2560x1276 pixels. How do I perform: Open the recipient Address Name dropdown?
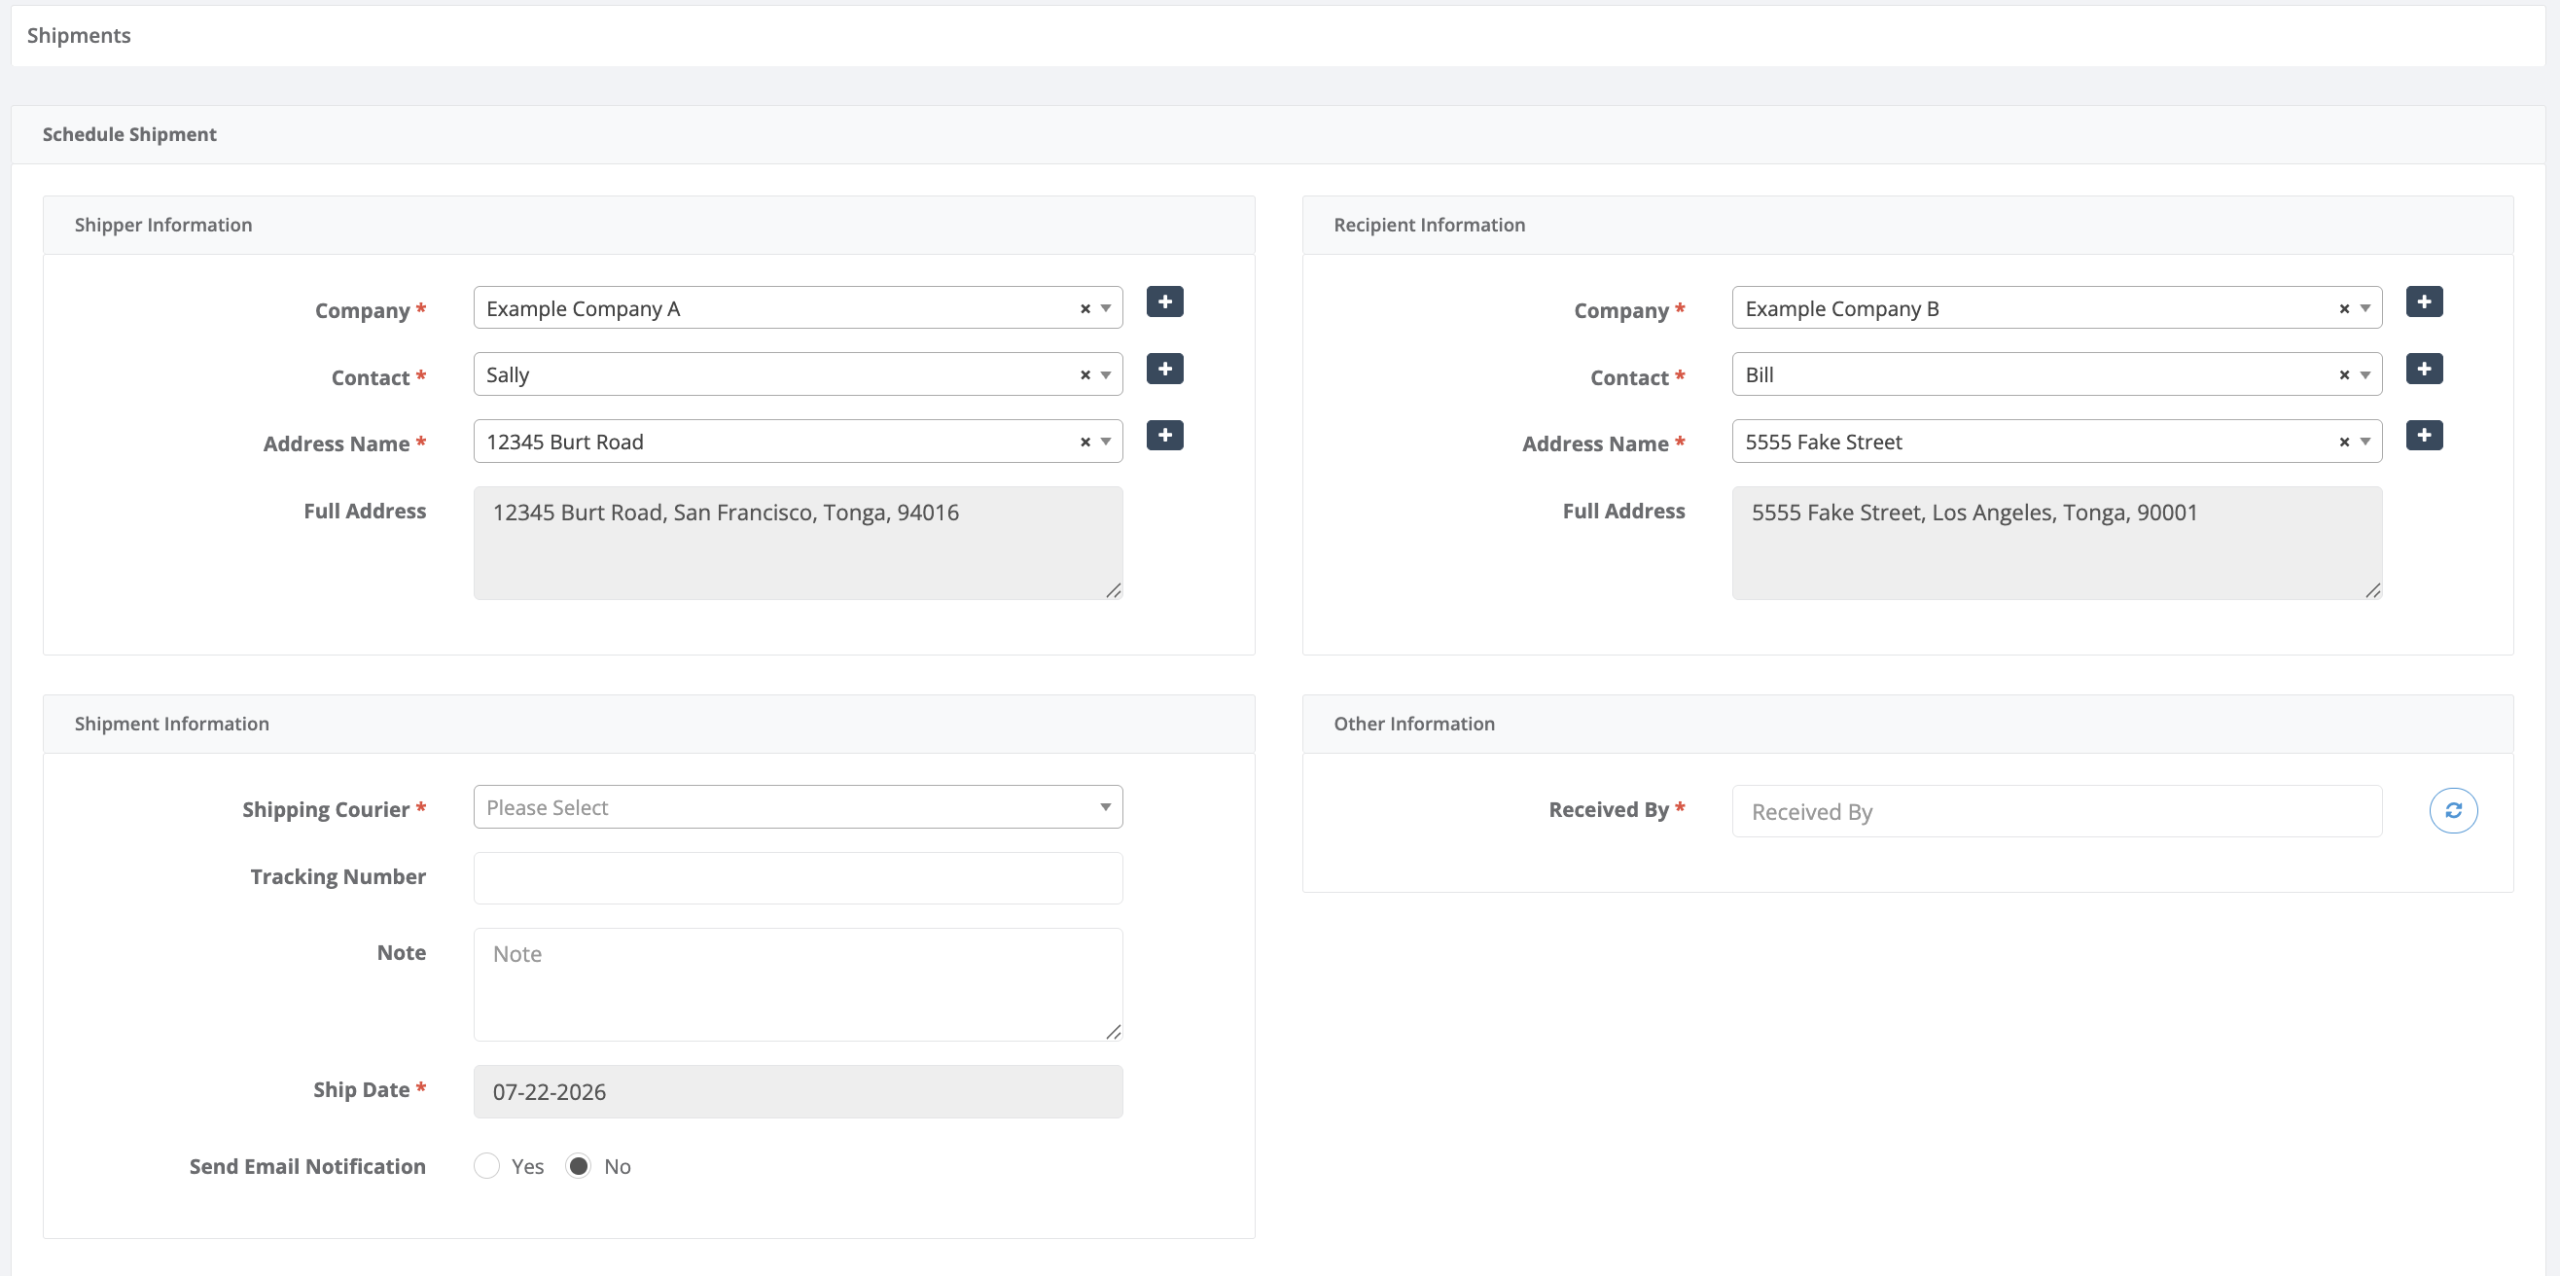[x=2057, y=441]
